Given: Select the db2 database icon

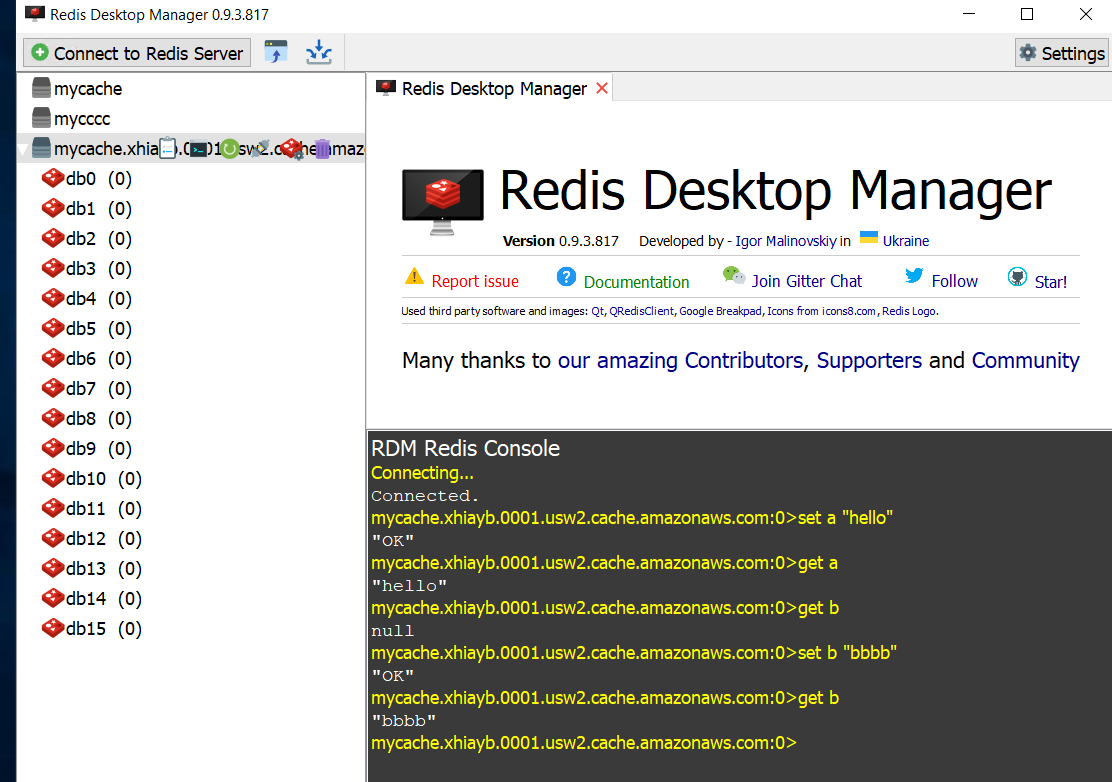Looking at the screenshot, I should click(x=52, y=238).
